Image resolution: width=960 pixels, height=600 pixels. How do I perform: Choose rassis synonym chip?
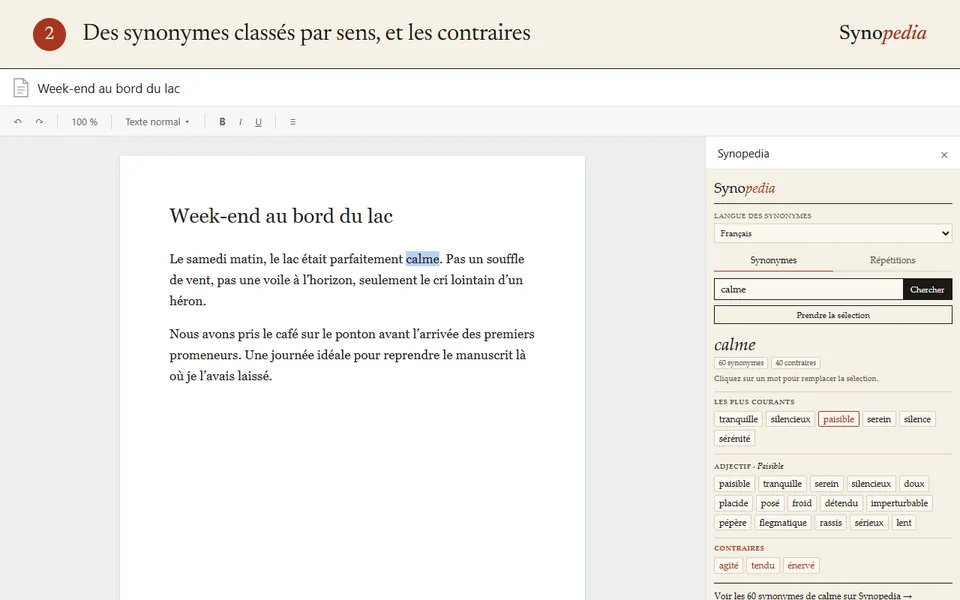coord(830,523)
